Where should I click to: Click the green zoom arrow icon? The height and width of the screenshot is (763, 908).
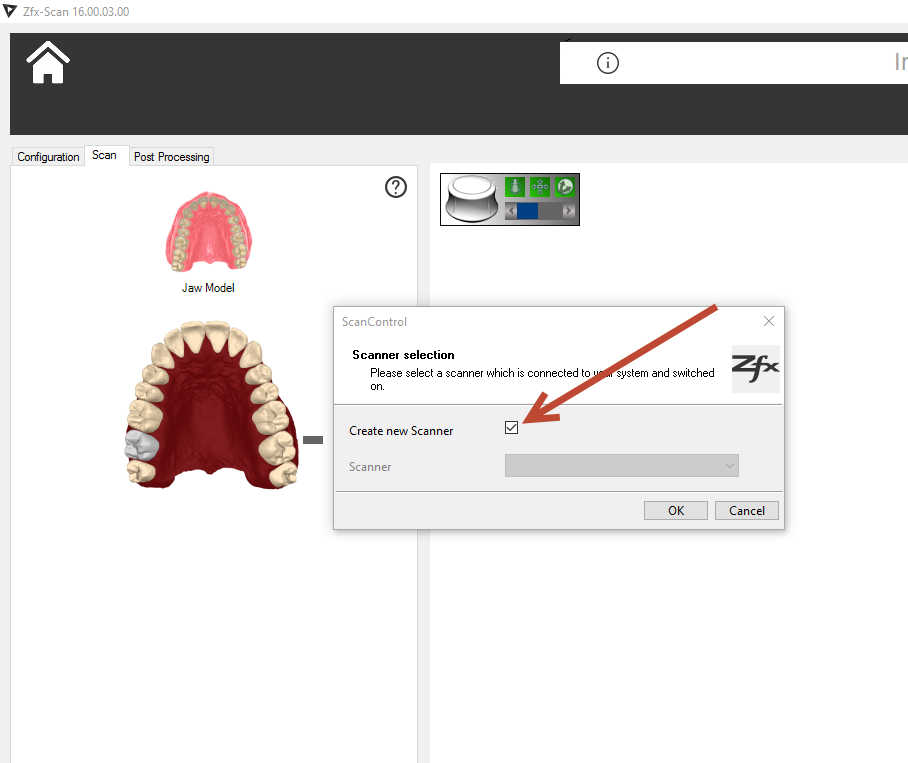[x=515, y=186]
